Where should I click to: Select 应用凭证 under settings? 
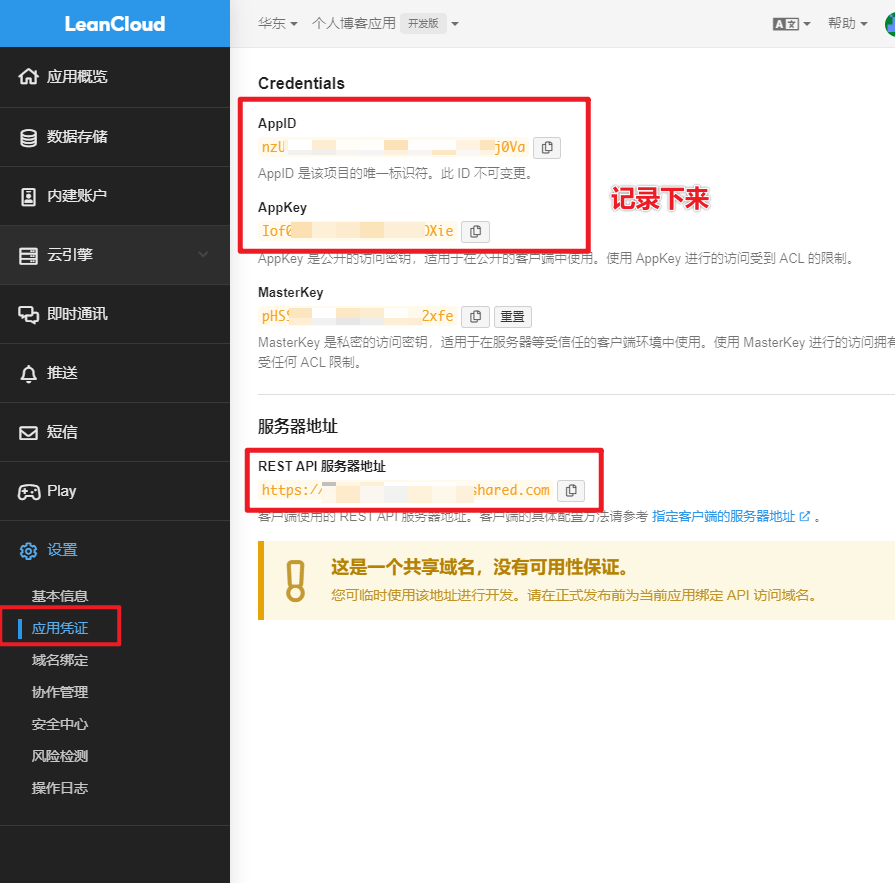point(60,628)
